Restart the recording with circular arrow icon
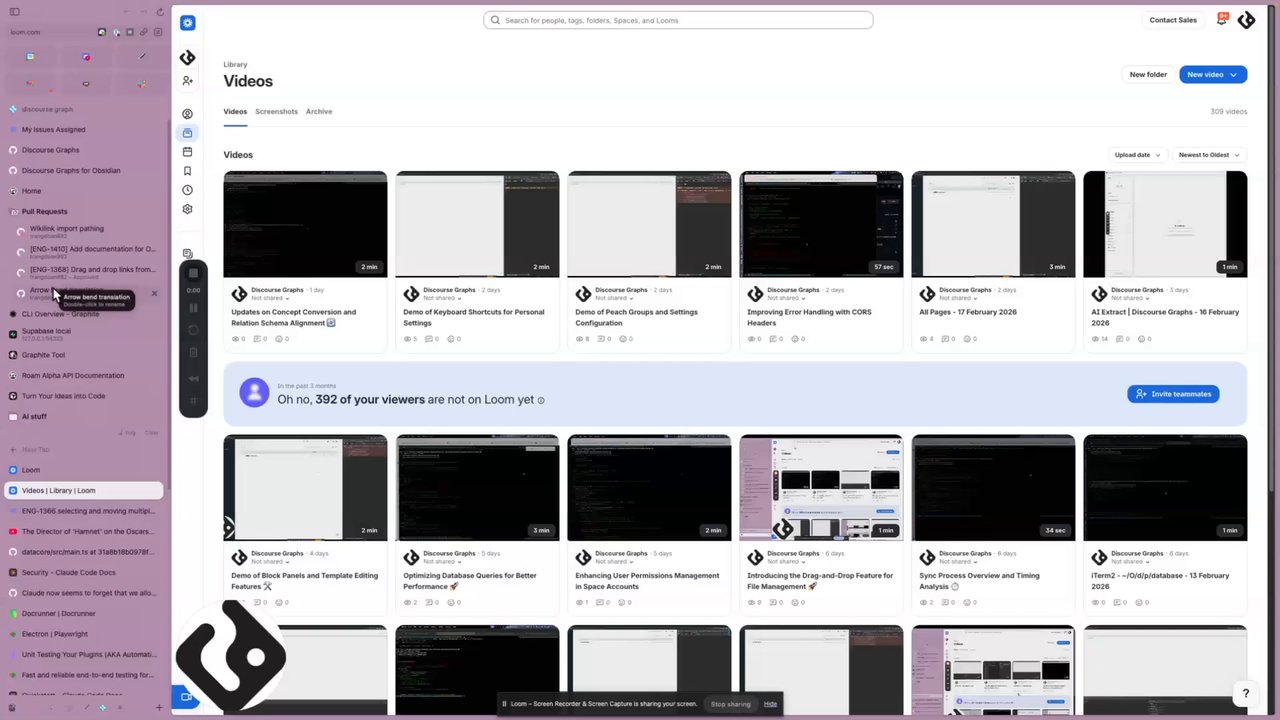1280x720 pixels. 193,330
